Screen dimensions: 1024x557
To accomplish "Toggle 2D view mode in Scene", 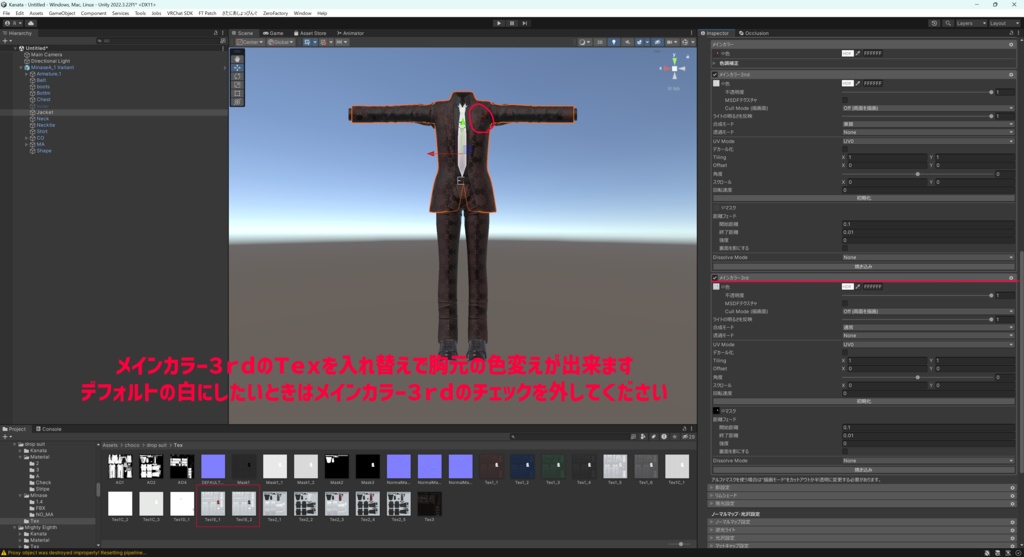I will [x=600, y=42].
